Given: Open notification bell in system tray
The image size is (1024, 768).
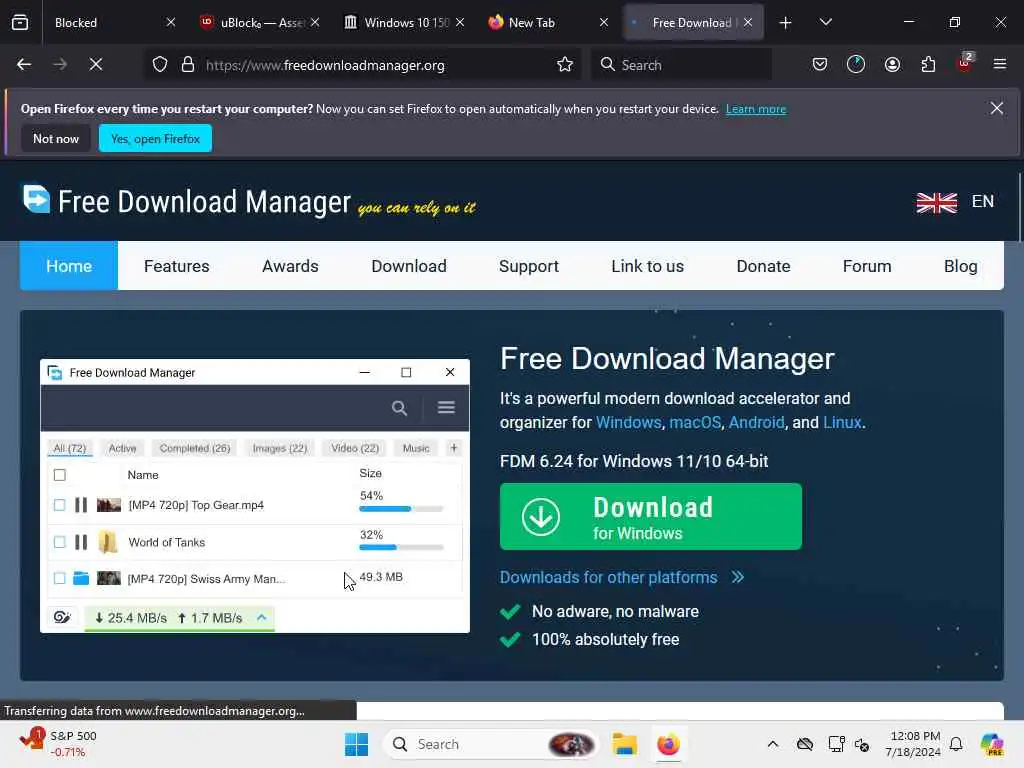Looking at the screenshot, I should pos(956,744).
